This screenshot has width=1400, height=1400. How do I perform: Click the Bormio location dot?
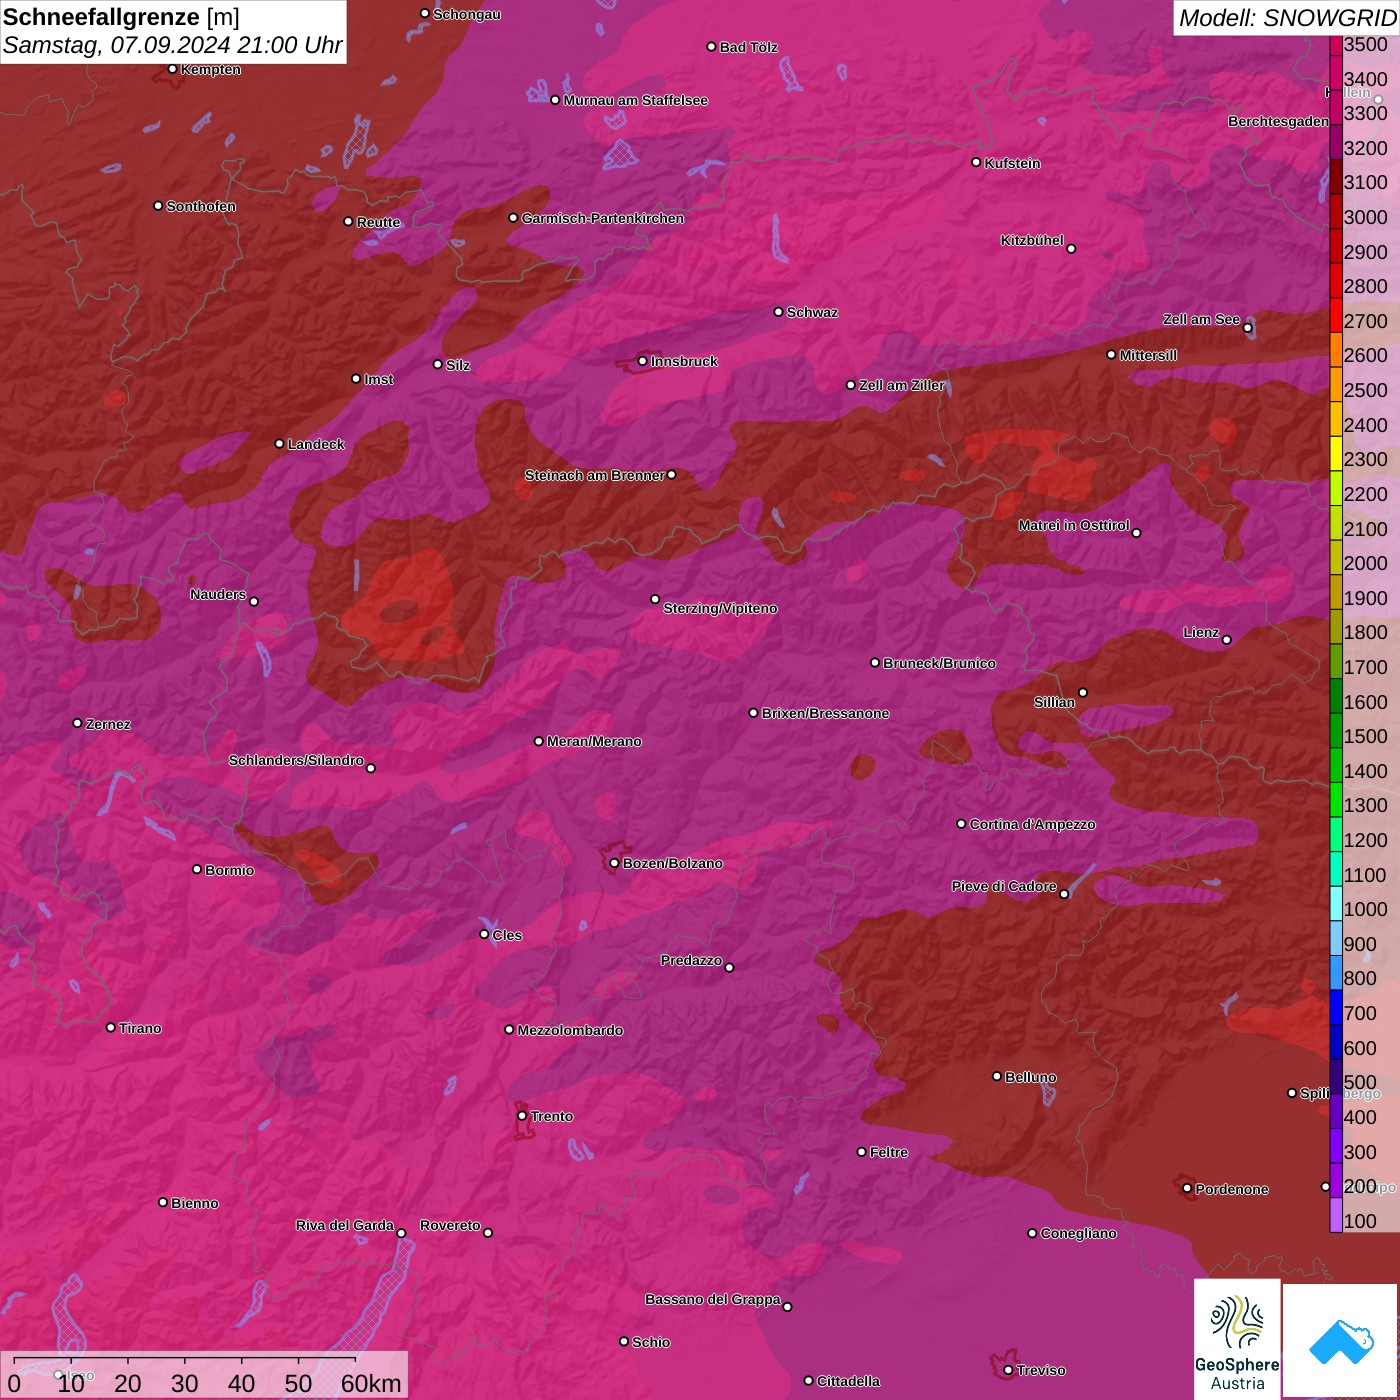[197, 869]
